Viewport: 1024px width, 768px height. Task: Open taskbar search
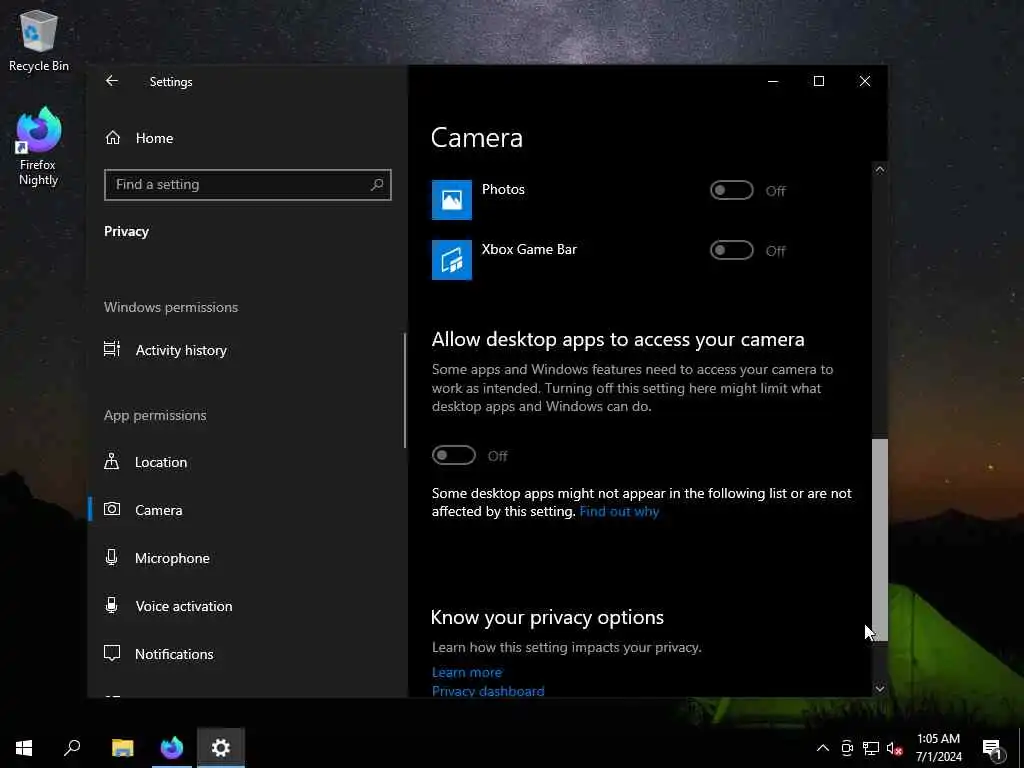(x=72, y=748)
